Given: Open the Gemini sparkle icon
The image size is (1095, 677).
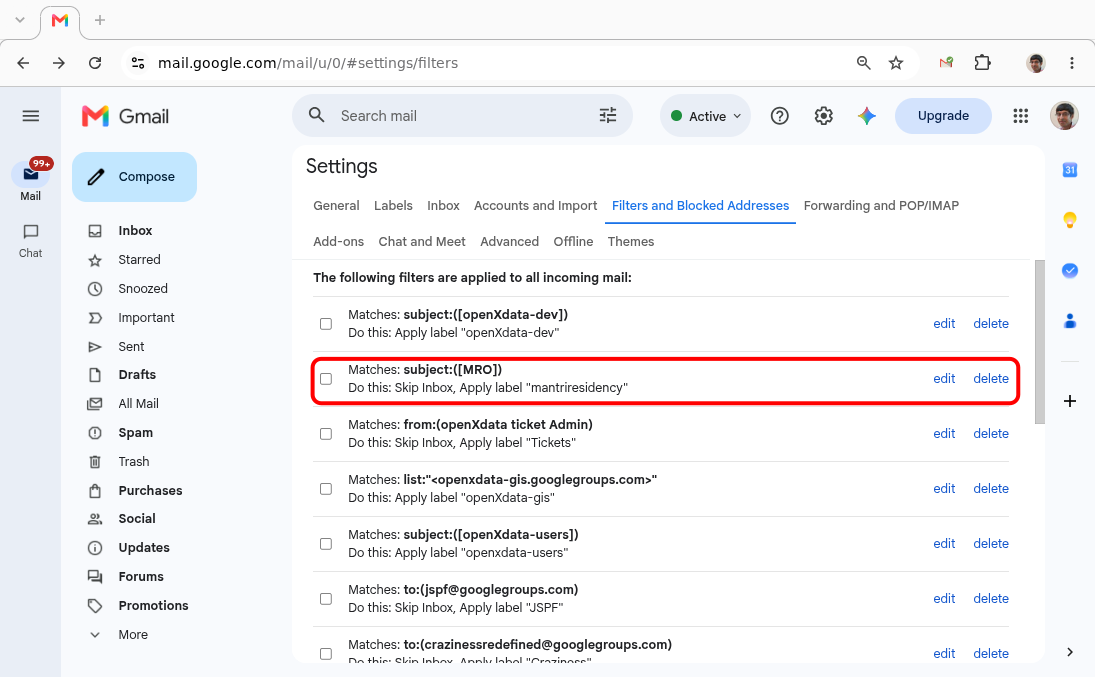Looking at the screenshot, I should 867,116.
